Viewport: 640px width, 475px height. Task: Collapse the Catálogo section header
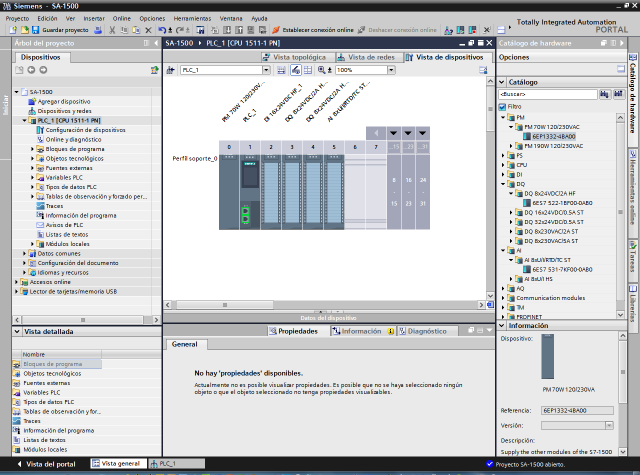pyautogui.click(x=502, y=82)
